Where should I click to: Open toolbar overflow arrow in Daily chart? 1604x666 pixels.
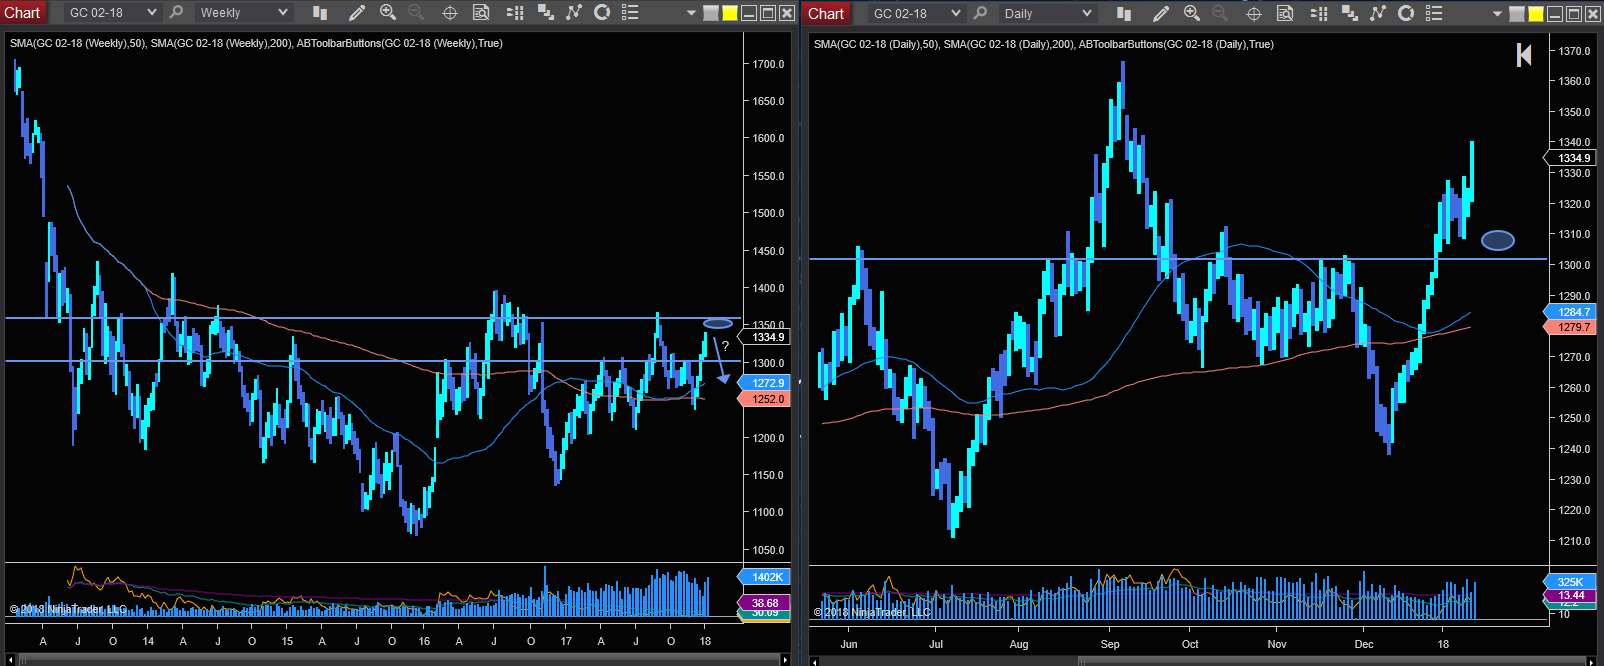pyautogui.click(x=1497, y=13)
